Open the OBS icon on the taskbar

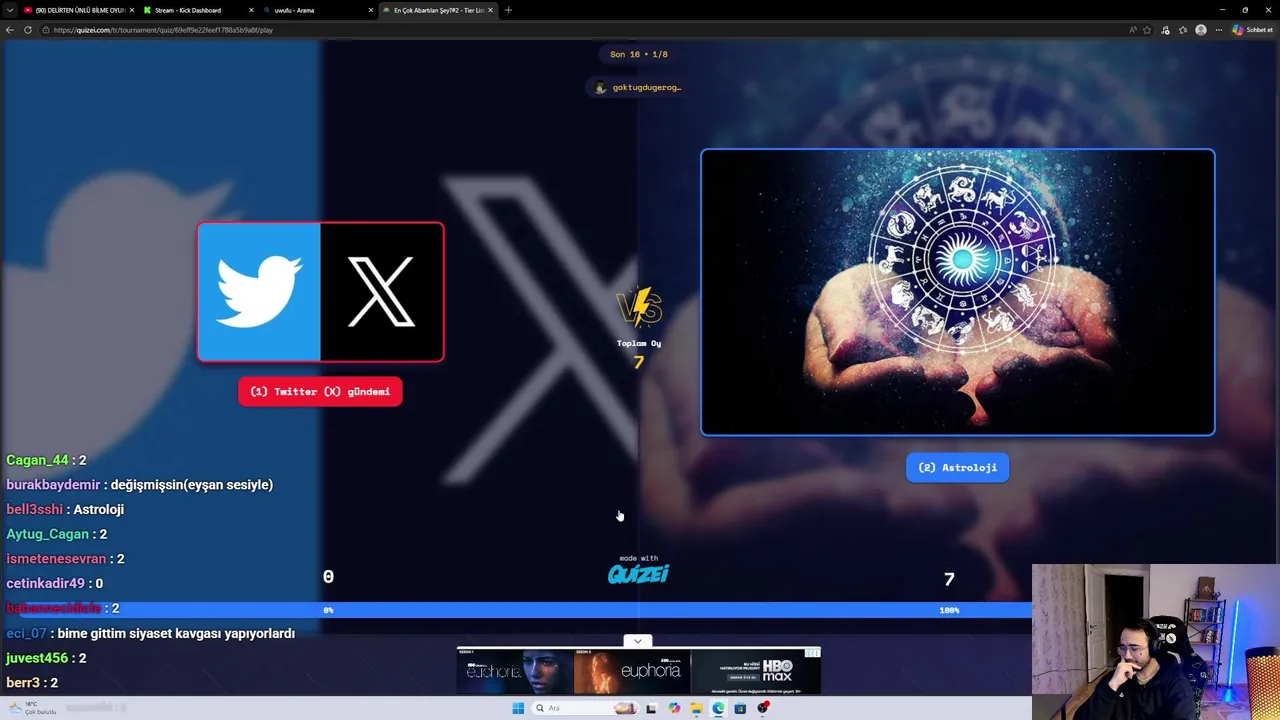(763, 708)
